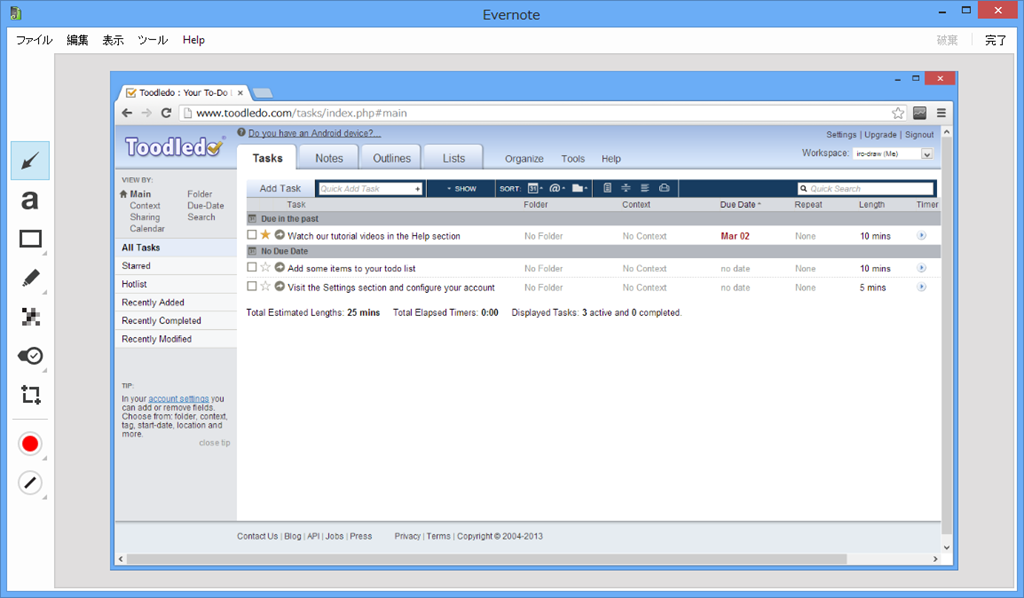Open the Workspace dropdown
Viewport: 1024px width, 598px height.
tap(893, 154)
